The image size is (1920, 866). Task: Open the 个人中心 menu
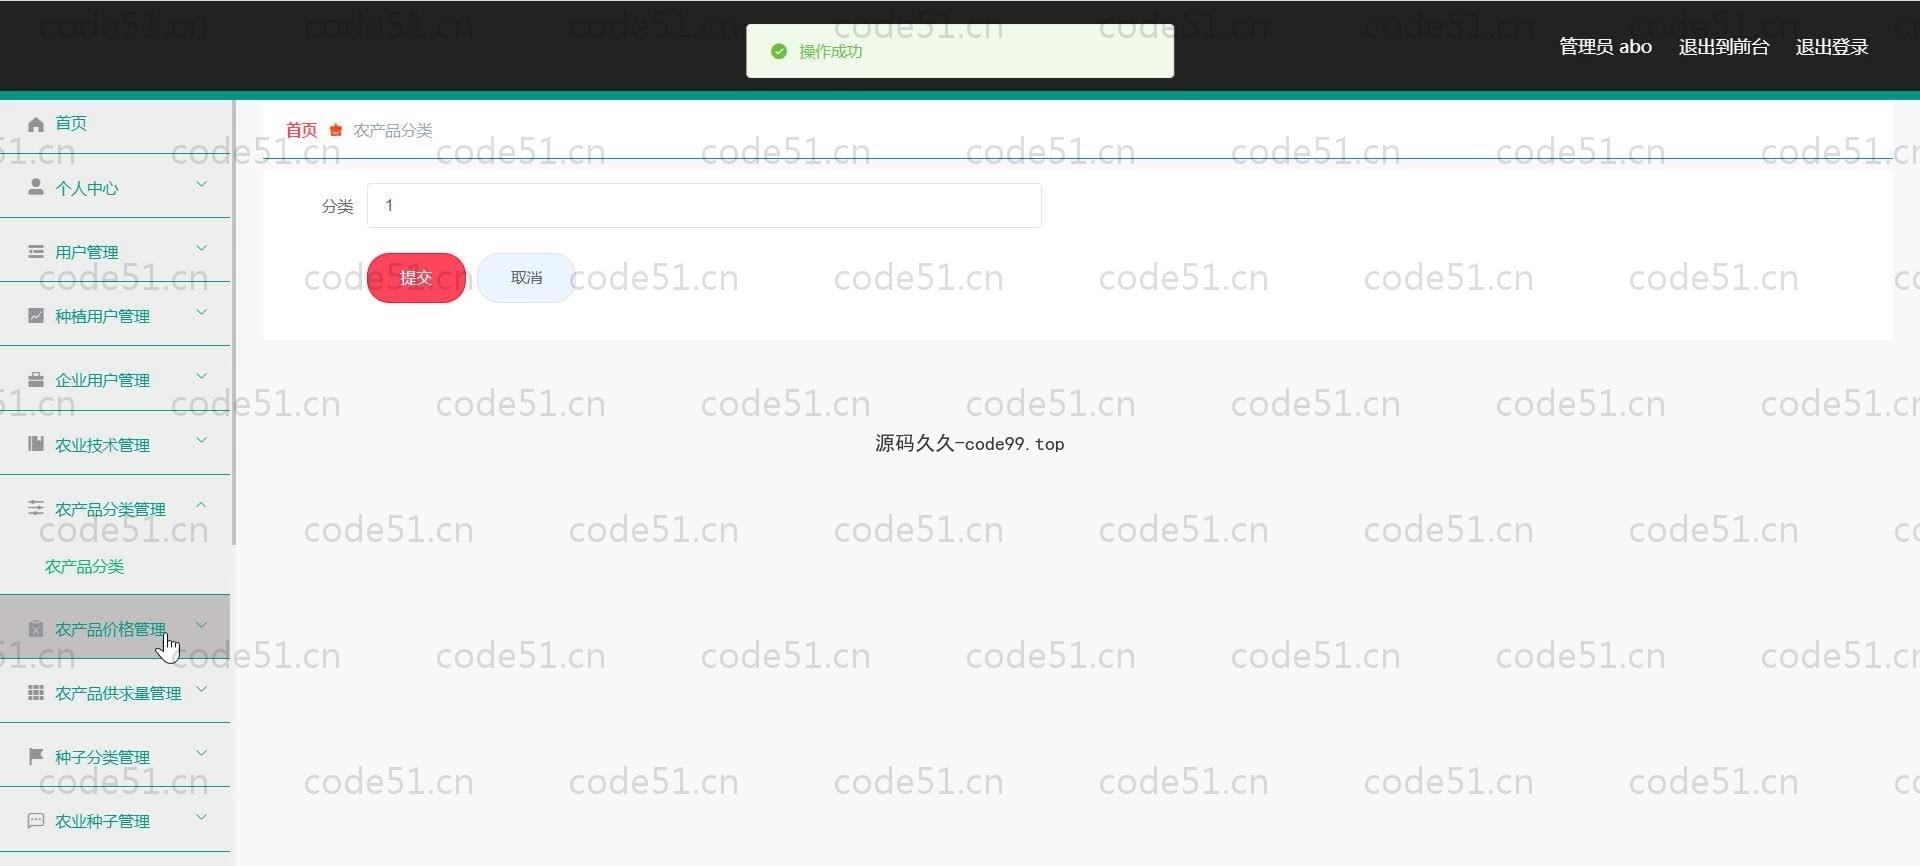pyautogui.click(x=115, y=187)
